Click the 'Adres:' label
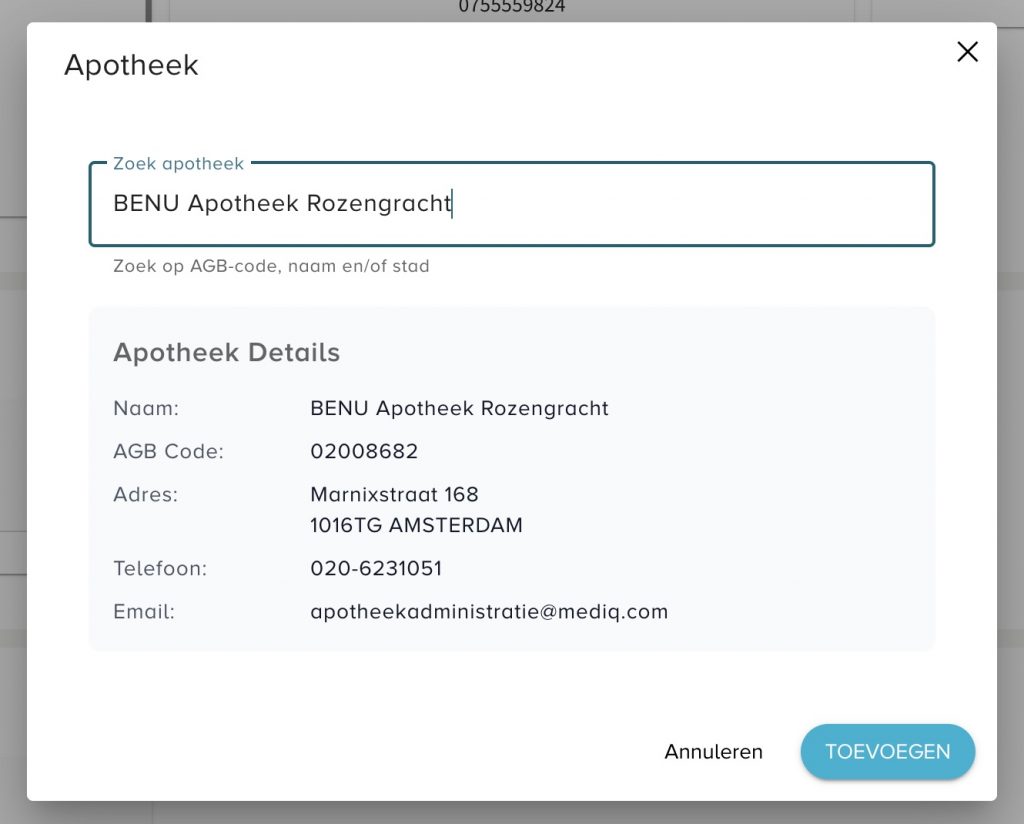 (145, 495)
